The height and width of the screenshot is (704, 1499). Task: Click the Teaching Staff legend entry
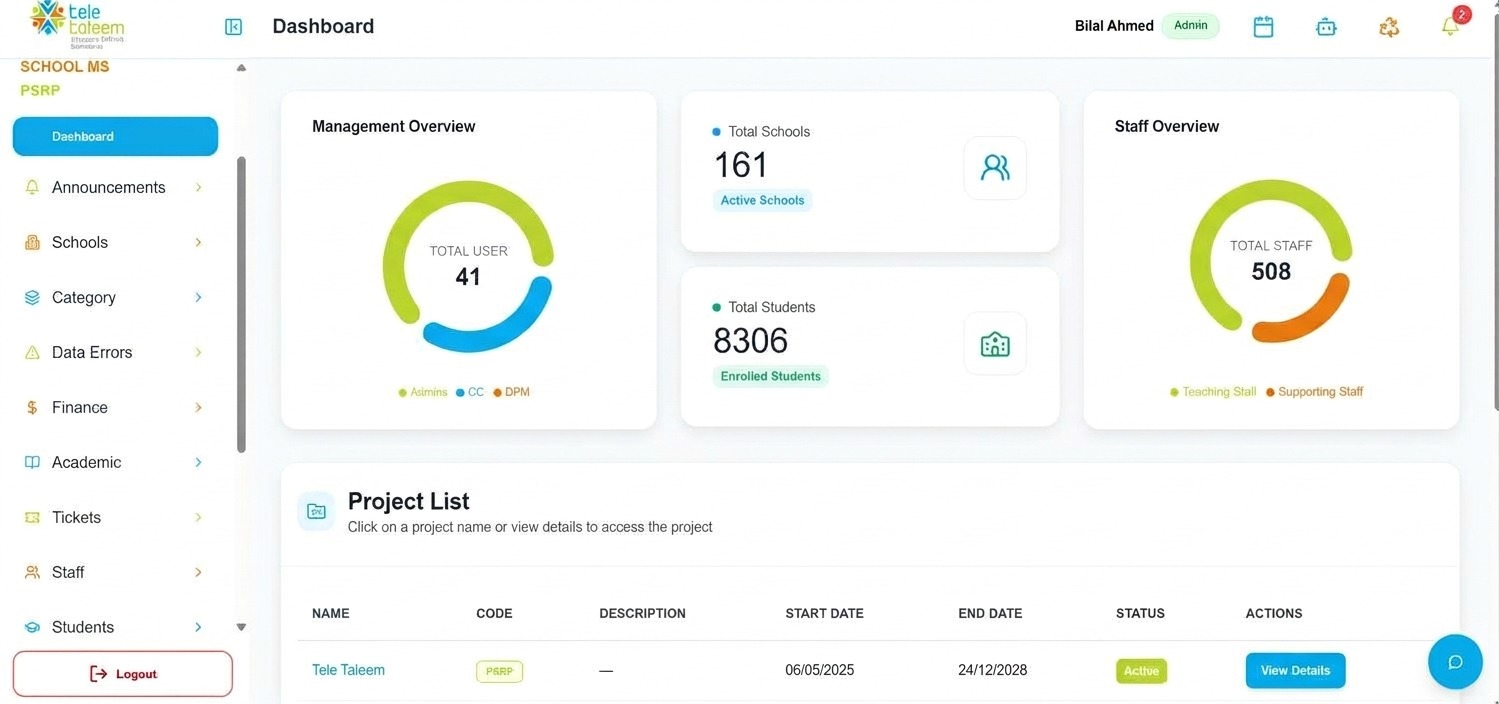click(x=1213, y=392)
